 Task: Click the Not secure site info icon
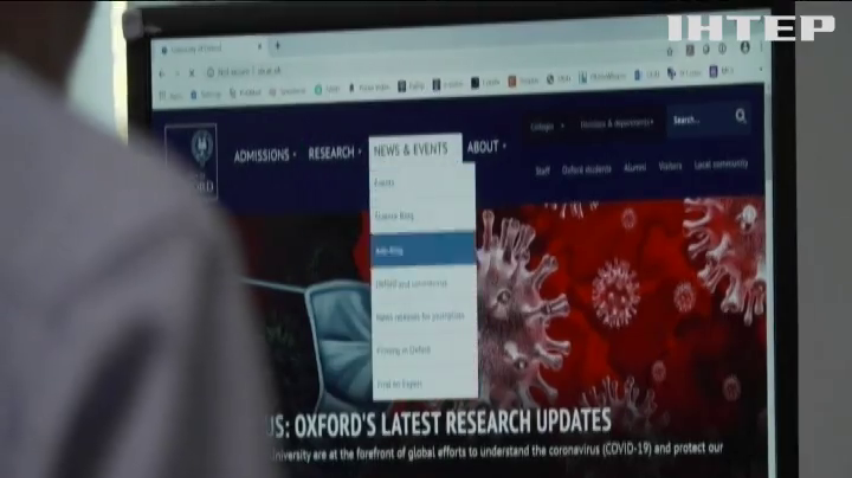pyautogui.click(x=210, y=72)
